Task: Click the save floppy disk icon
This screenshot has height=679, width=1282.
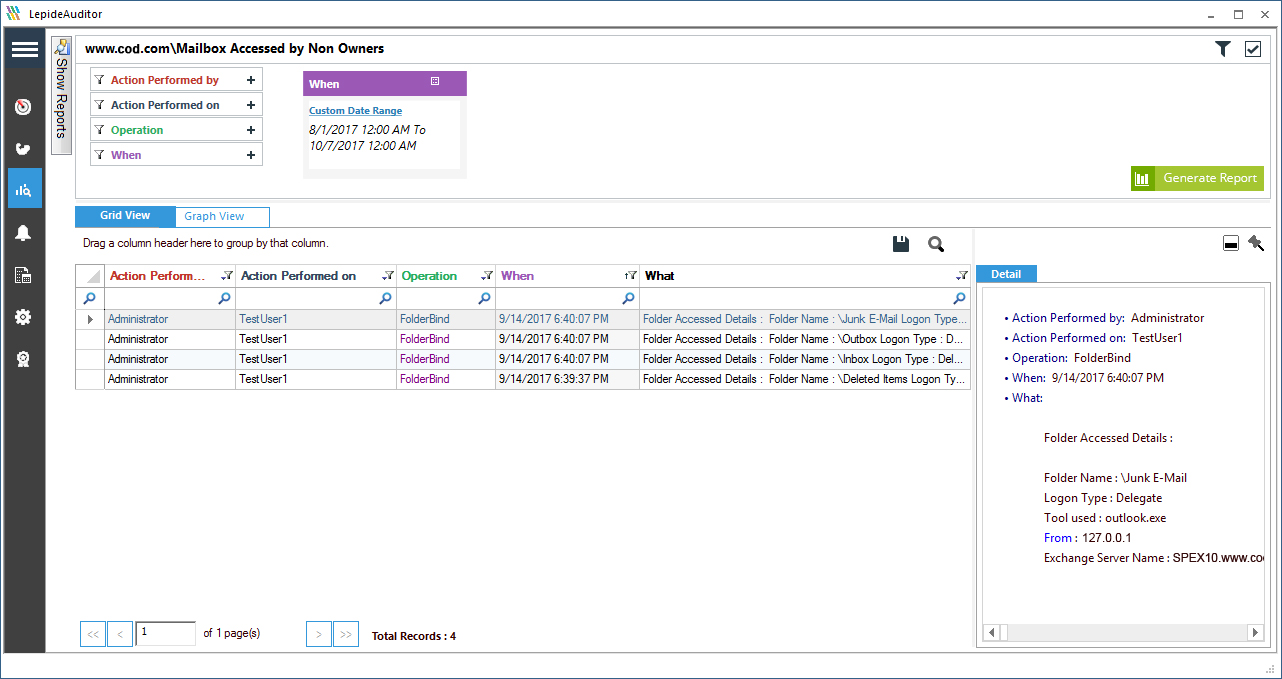Action: pyautogui.click(x=901, y=244)
